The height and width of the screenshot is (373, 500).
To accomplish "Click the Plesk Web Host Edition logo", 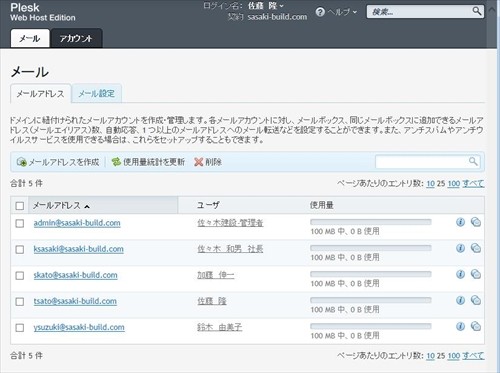I will [x=43, y=12].
